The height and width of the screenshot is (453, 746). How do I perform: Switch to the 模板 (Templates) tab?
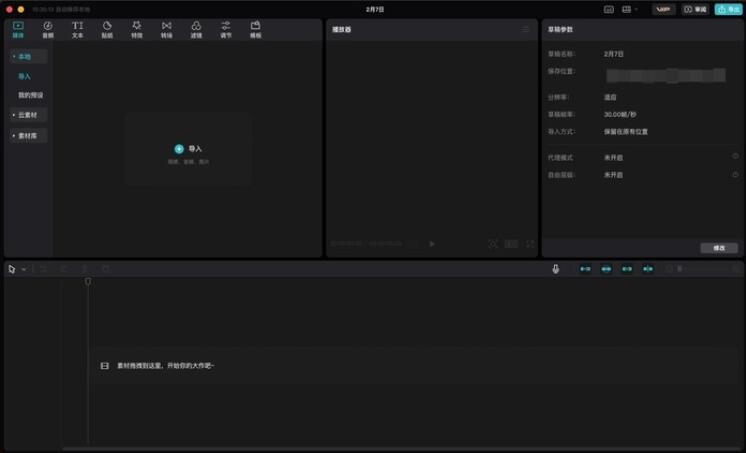(x=255, y=29)
